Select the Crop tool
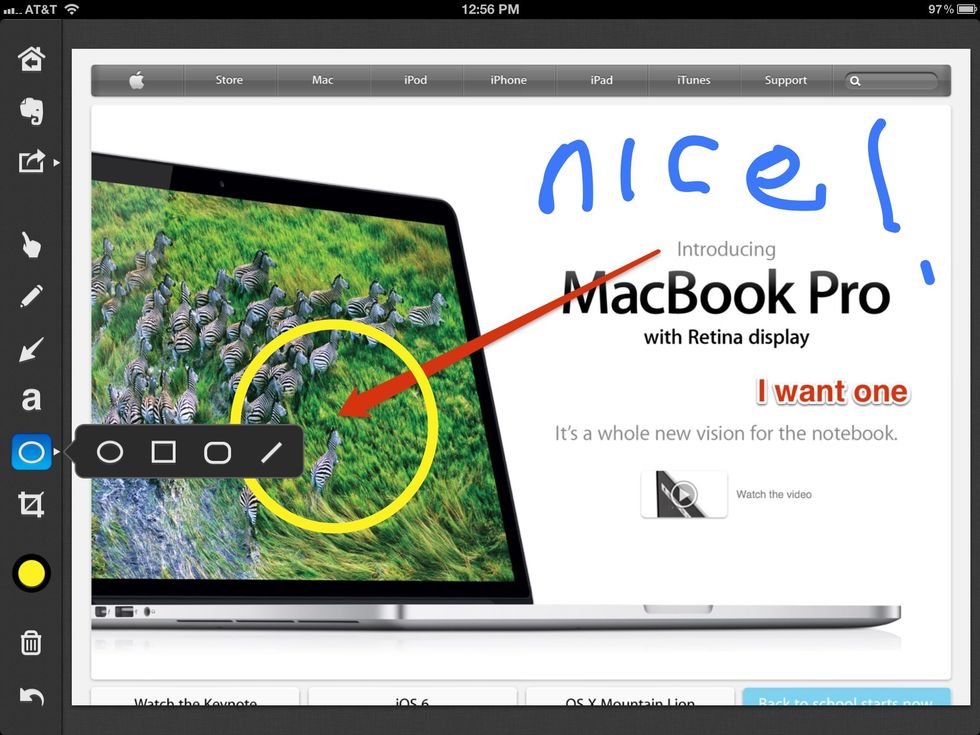Viewport: 980px width, 735px height. [31, 505]
